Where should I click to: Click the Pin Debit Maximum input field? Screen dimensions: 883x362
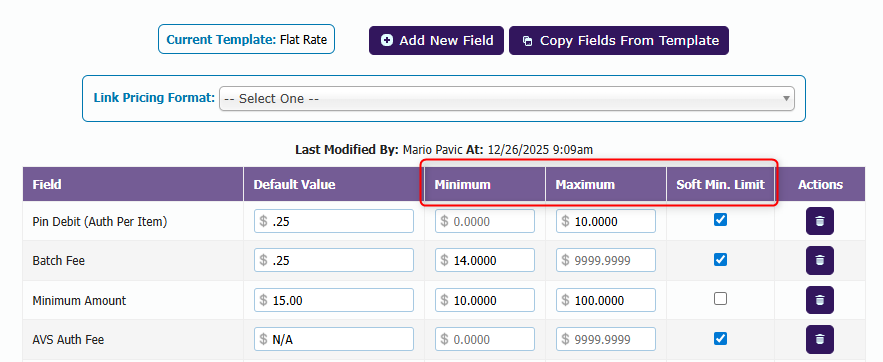click(x=605, y=221)
